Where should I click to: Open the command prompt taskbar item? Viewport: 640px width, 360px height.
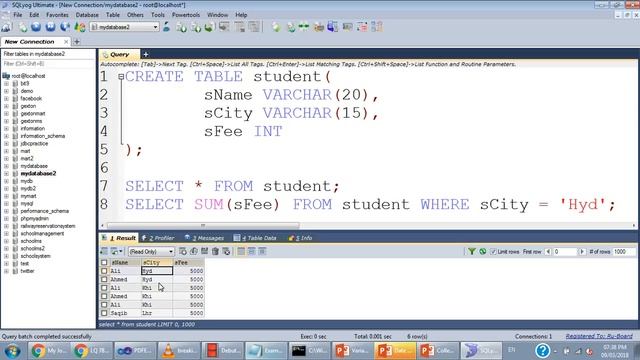click(309, 351)
